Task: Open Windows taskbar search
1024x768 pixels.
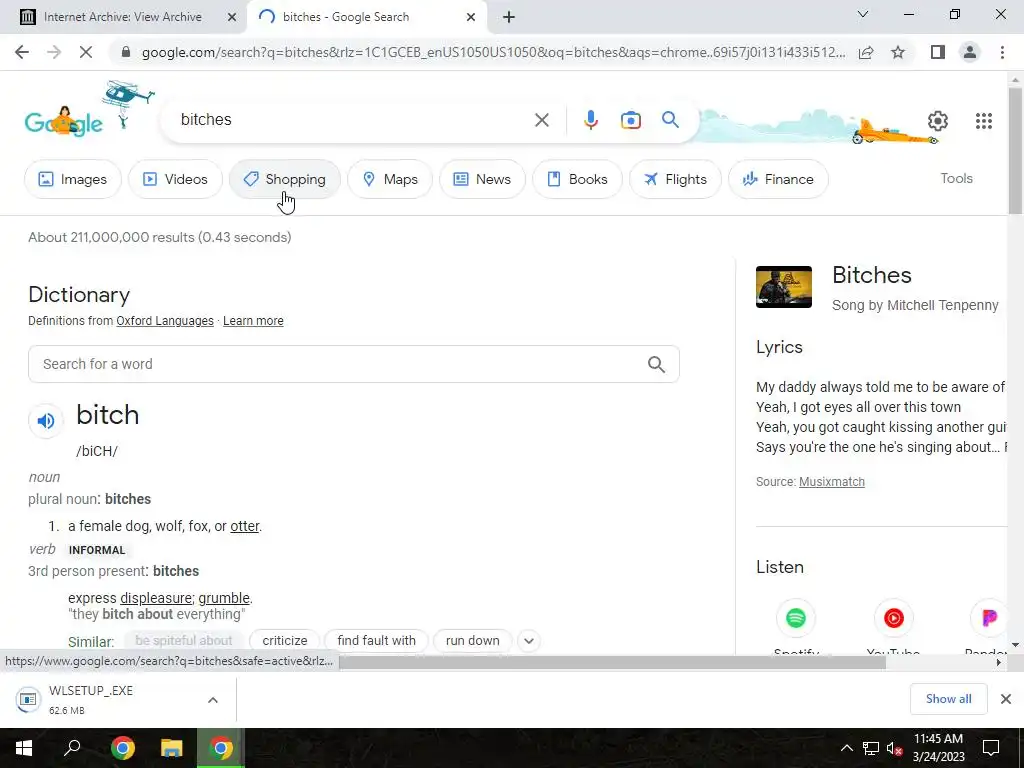Action: click(72, 748)
